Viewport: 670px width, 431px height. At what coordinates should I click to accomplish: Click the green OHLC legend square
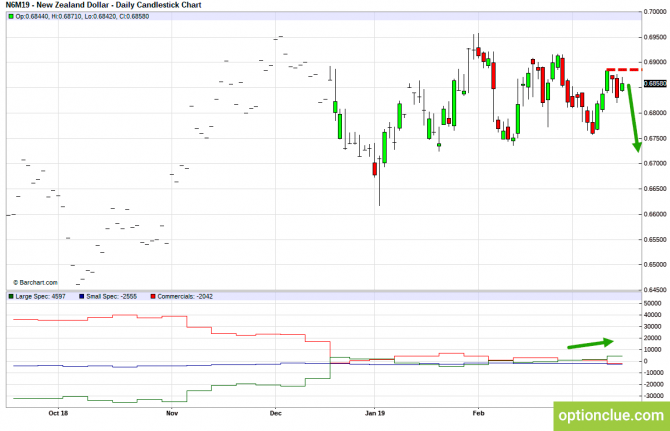tap(11, 17)
